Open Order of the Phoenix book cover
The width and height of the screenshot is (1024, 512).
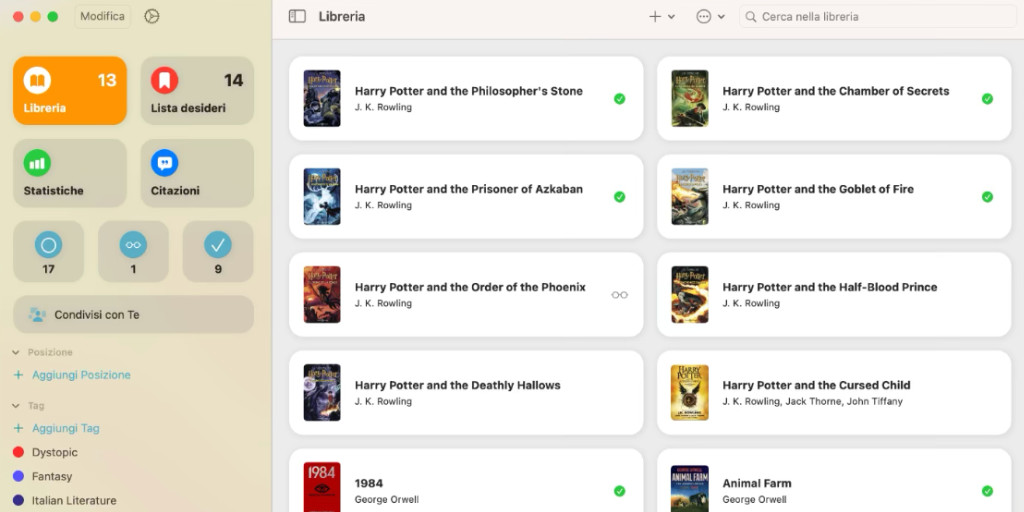point(322,295)
